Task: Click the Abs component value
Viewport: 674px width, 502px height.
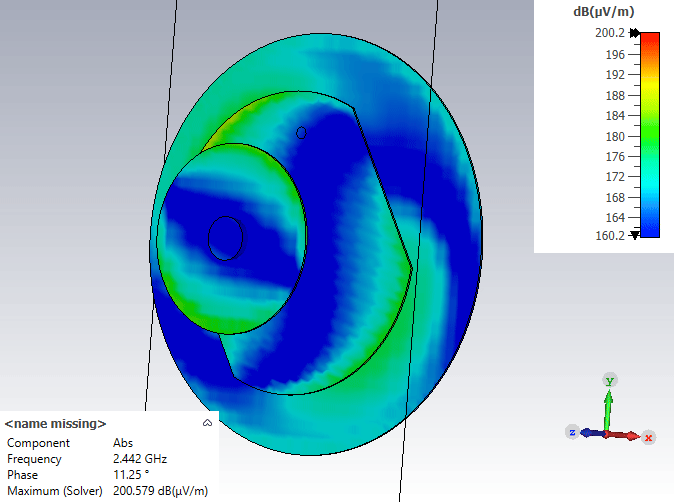Action: pos(125,443)
